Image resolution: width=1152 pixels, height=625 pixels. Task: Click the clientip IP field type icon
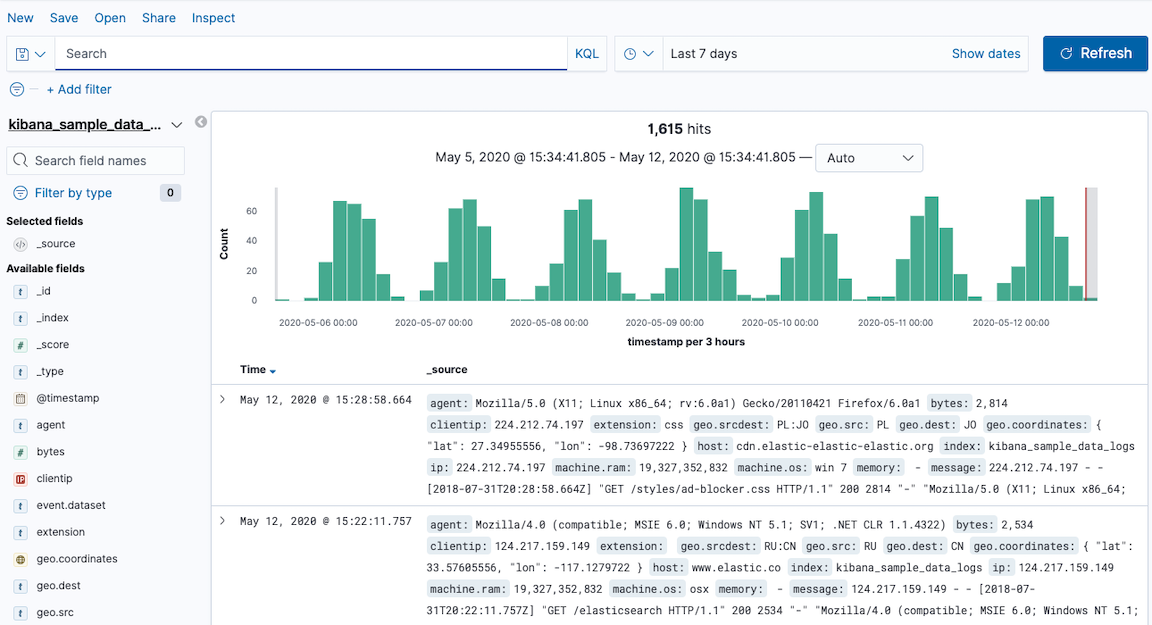point(20,479)
